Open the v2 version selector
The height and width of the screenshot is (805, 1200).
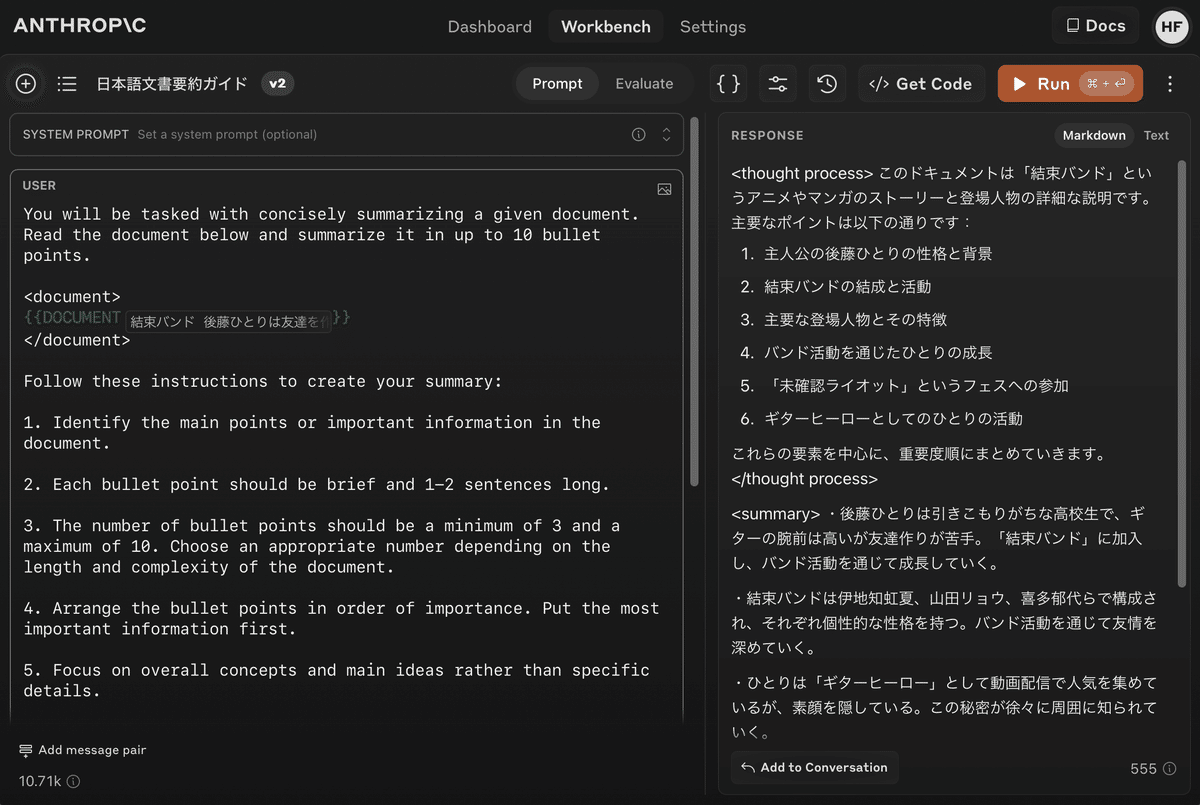pos(277,84)
